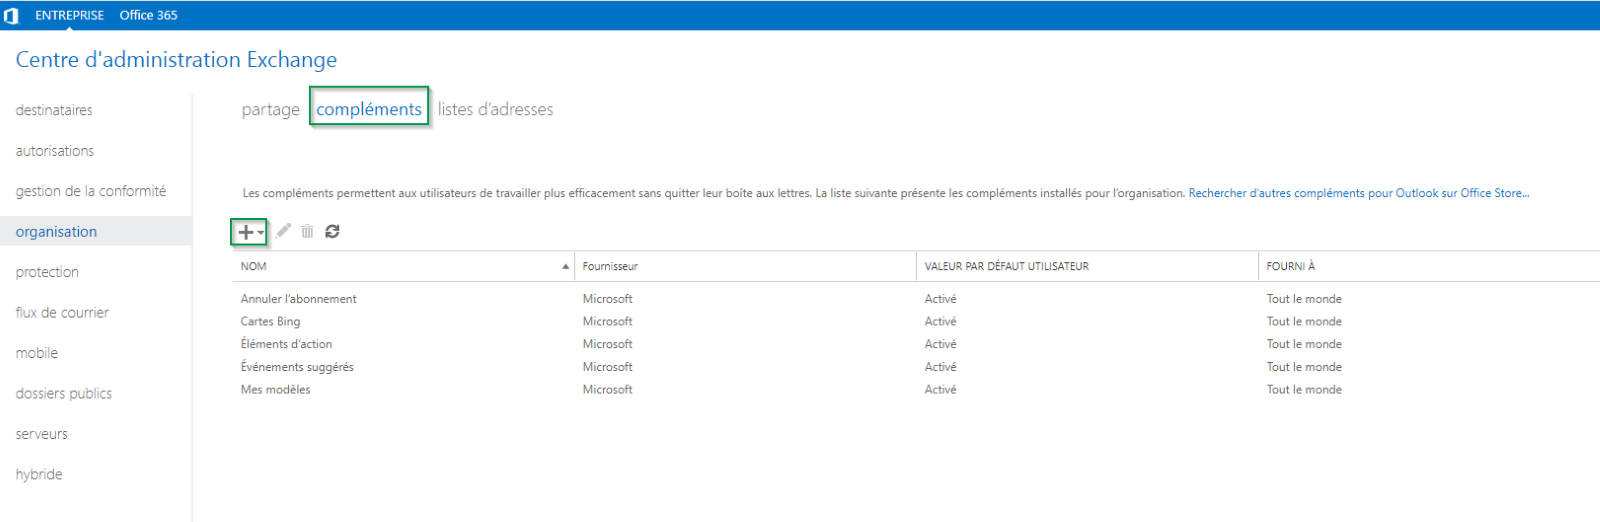Click the Office 365 logo icon
Viewport: 1600px width, 522px height.
tap(12, 16)
